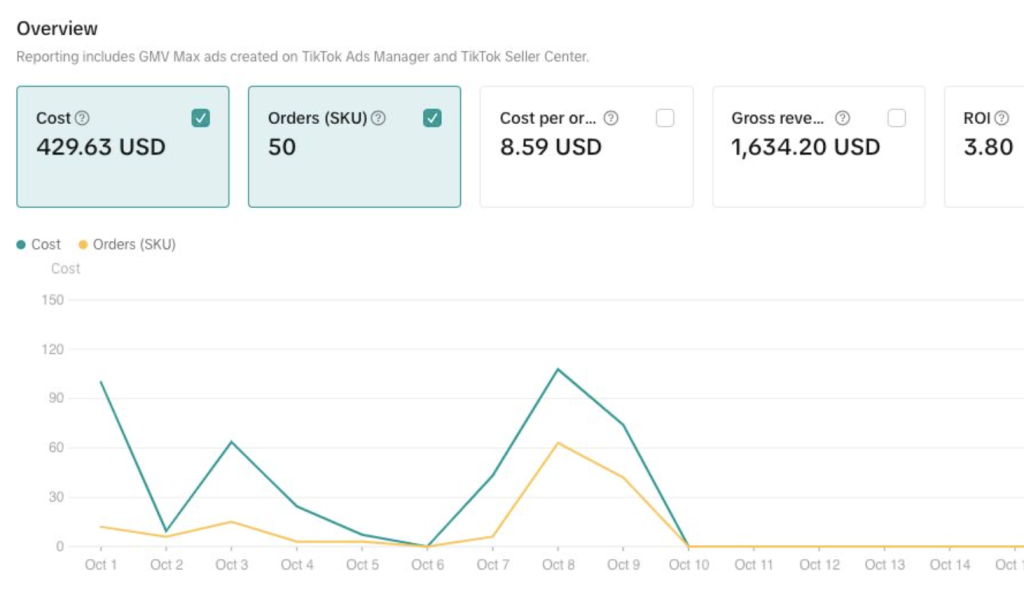Select the Gross revenue 1,634.20 USD card

click(805, 160)
